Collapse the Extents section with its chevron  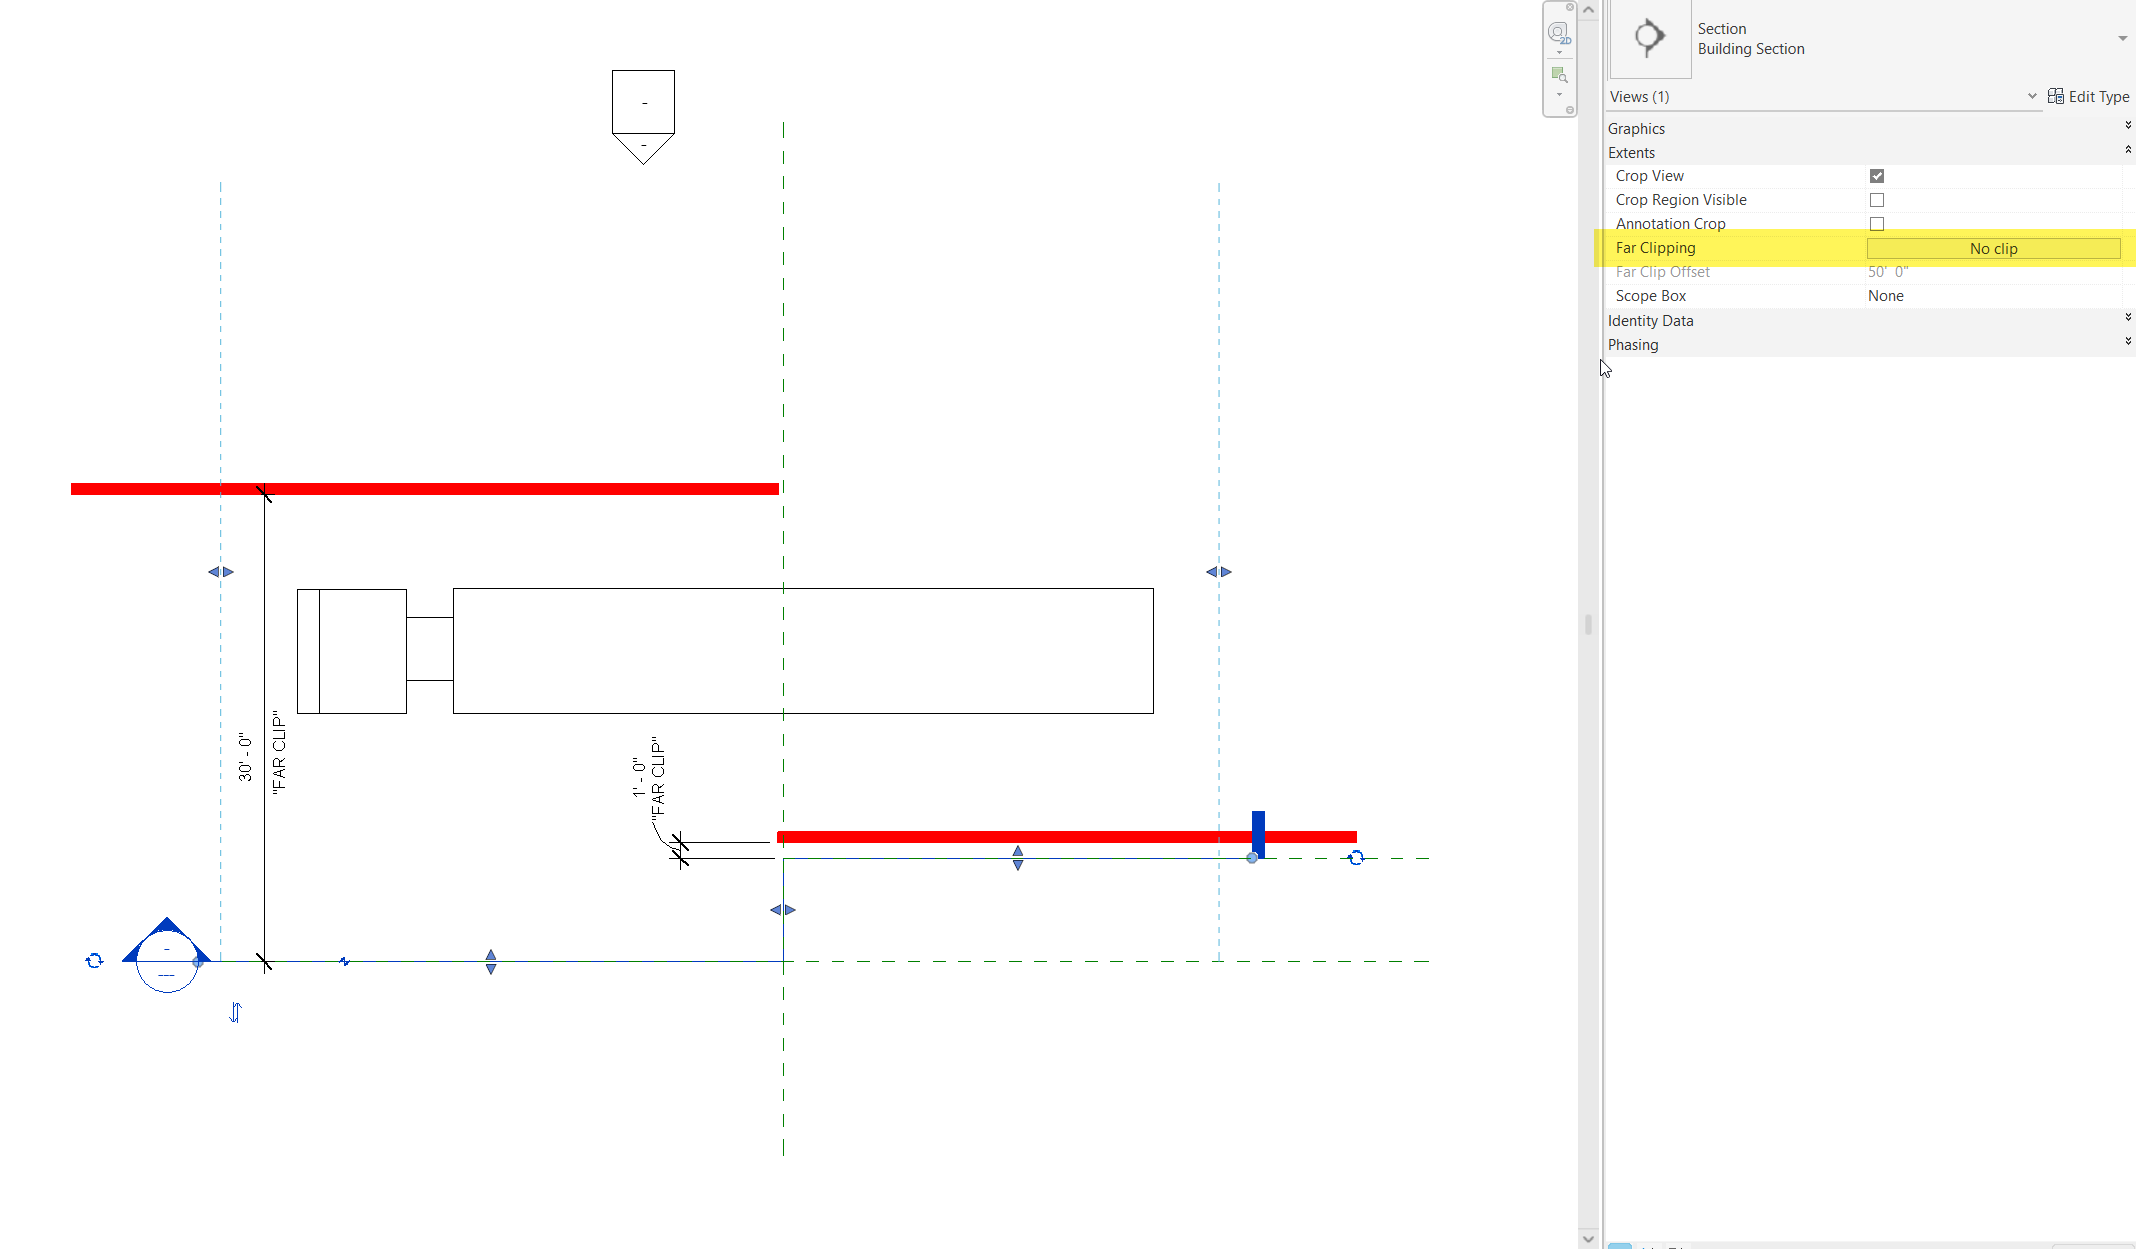[2128, 149]
